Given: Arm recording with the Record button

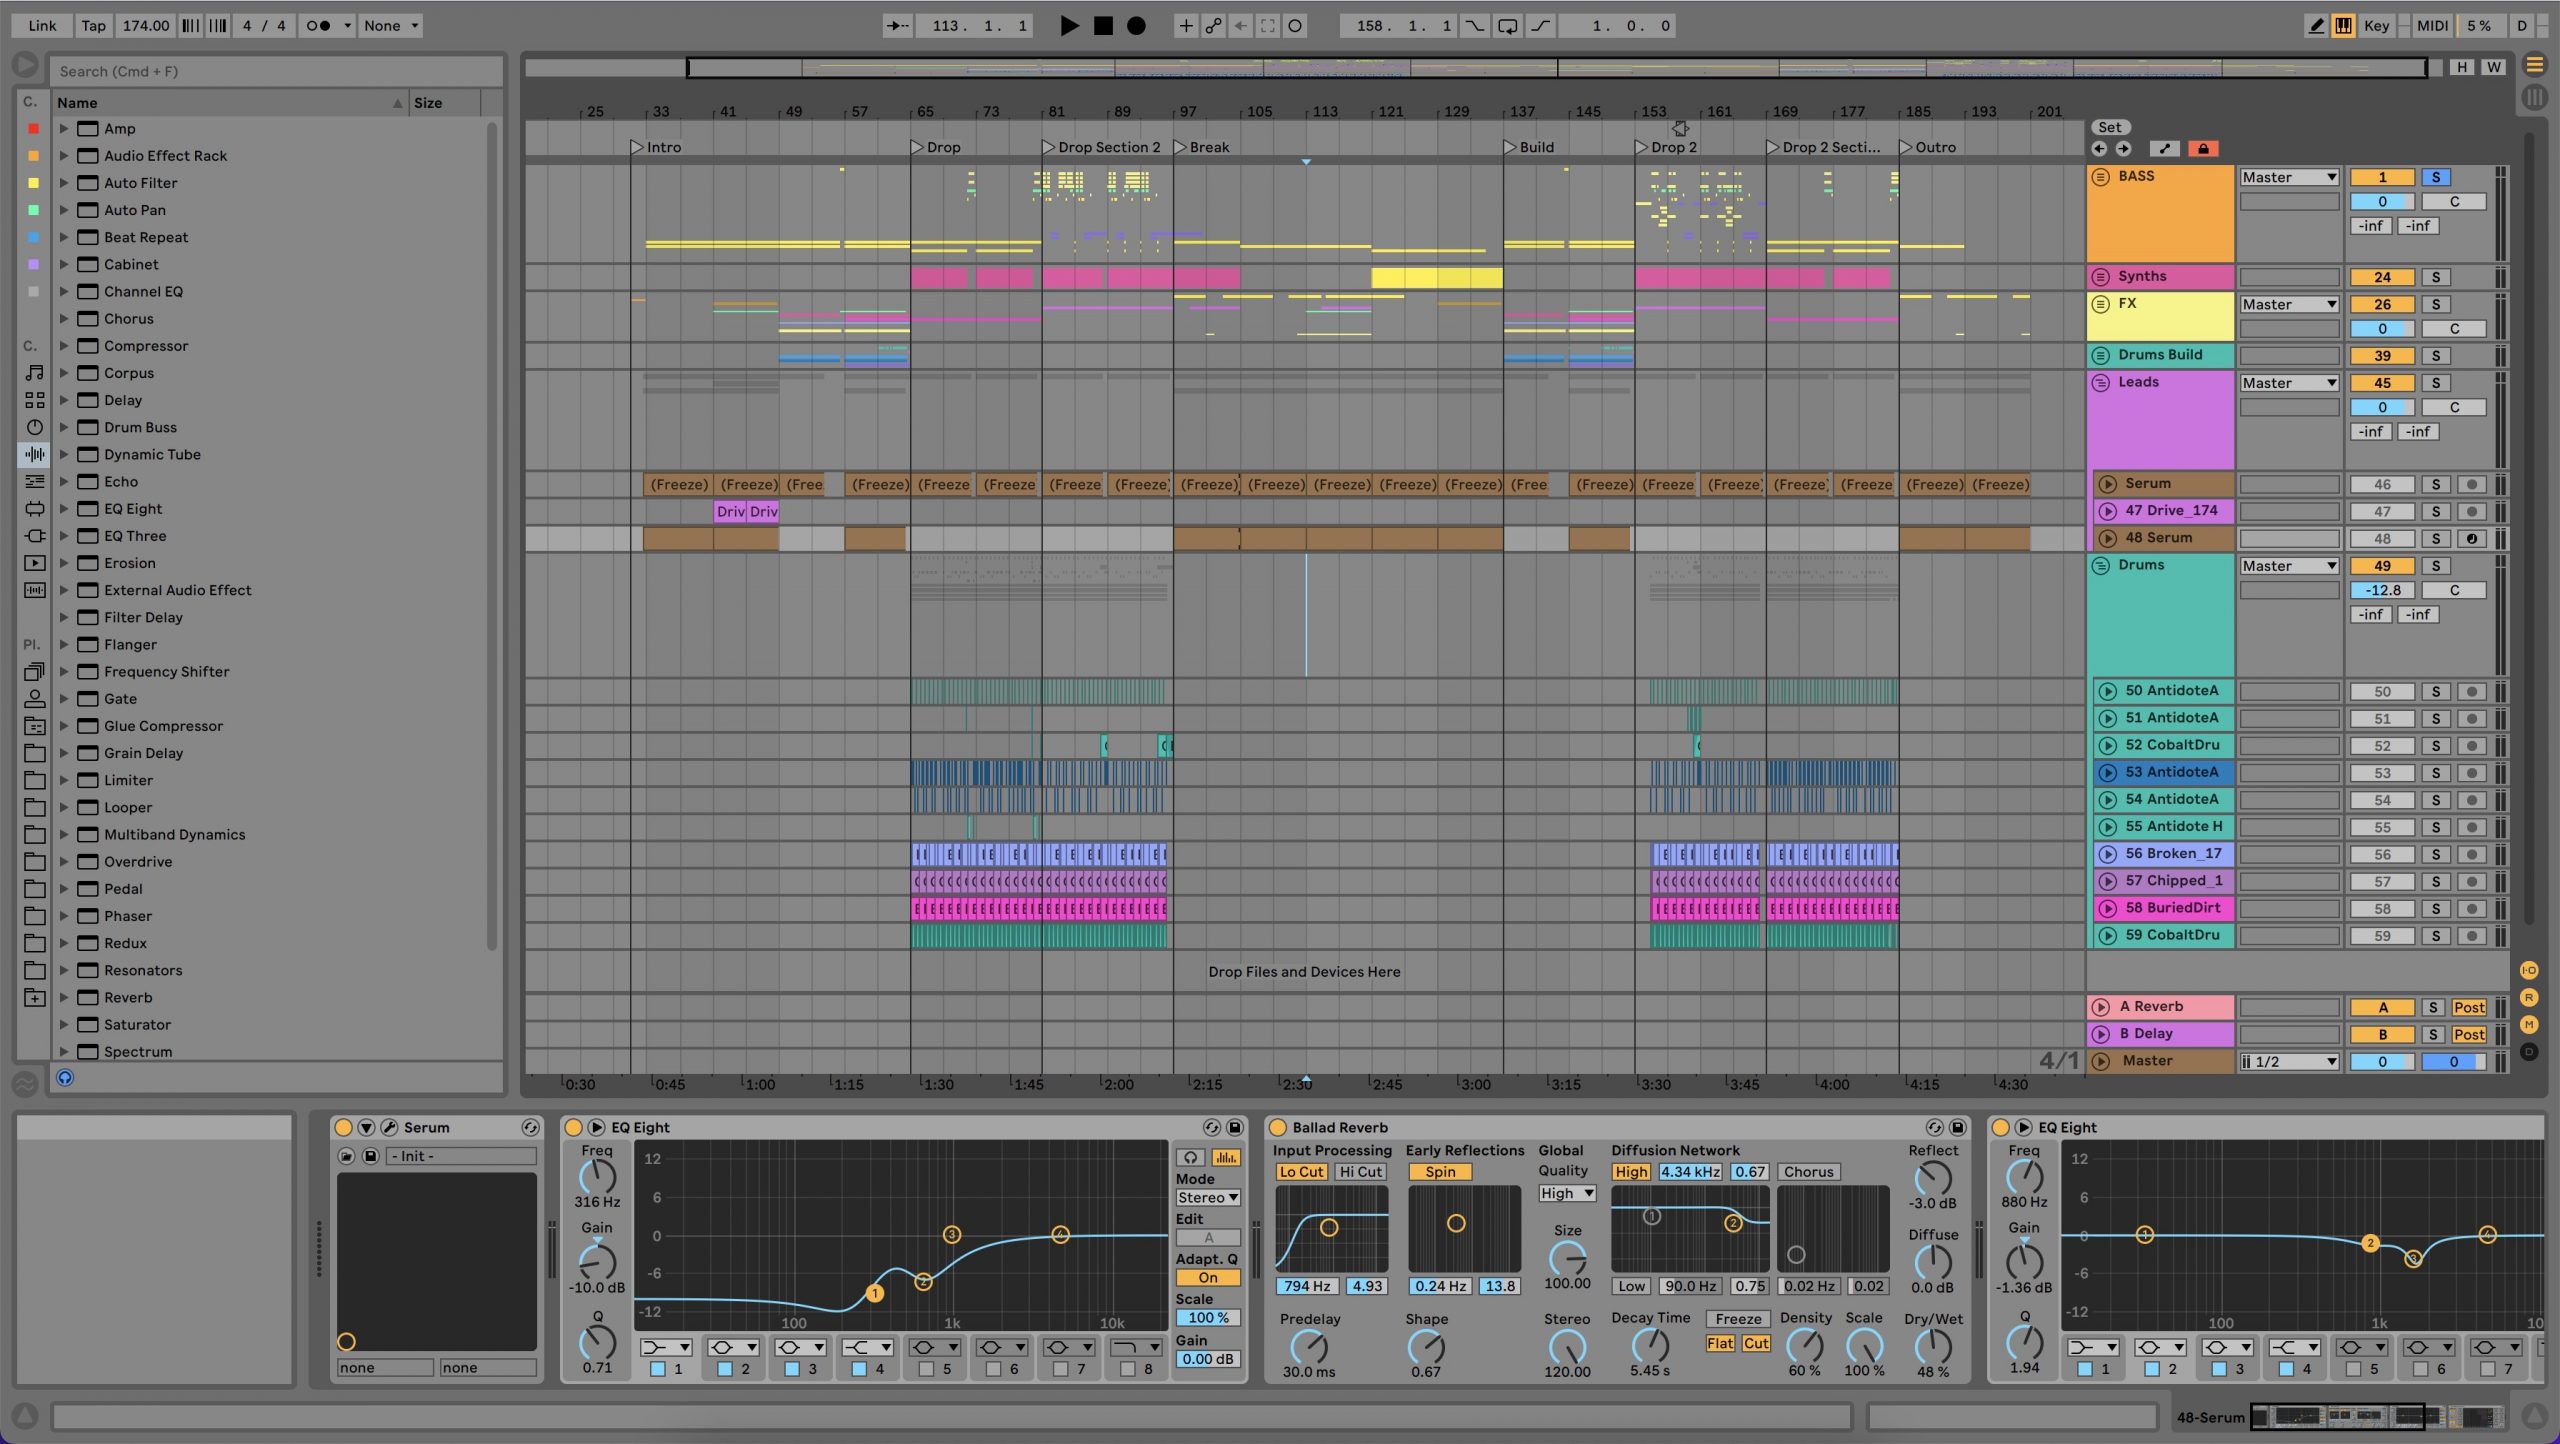Looking at the screenshot, I should (x=1135, y=25).
